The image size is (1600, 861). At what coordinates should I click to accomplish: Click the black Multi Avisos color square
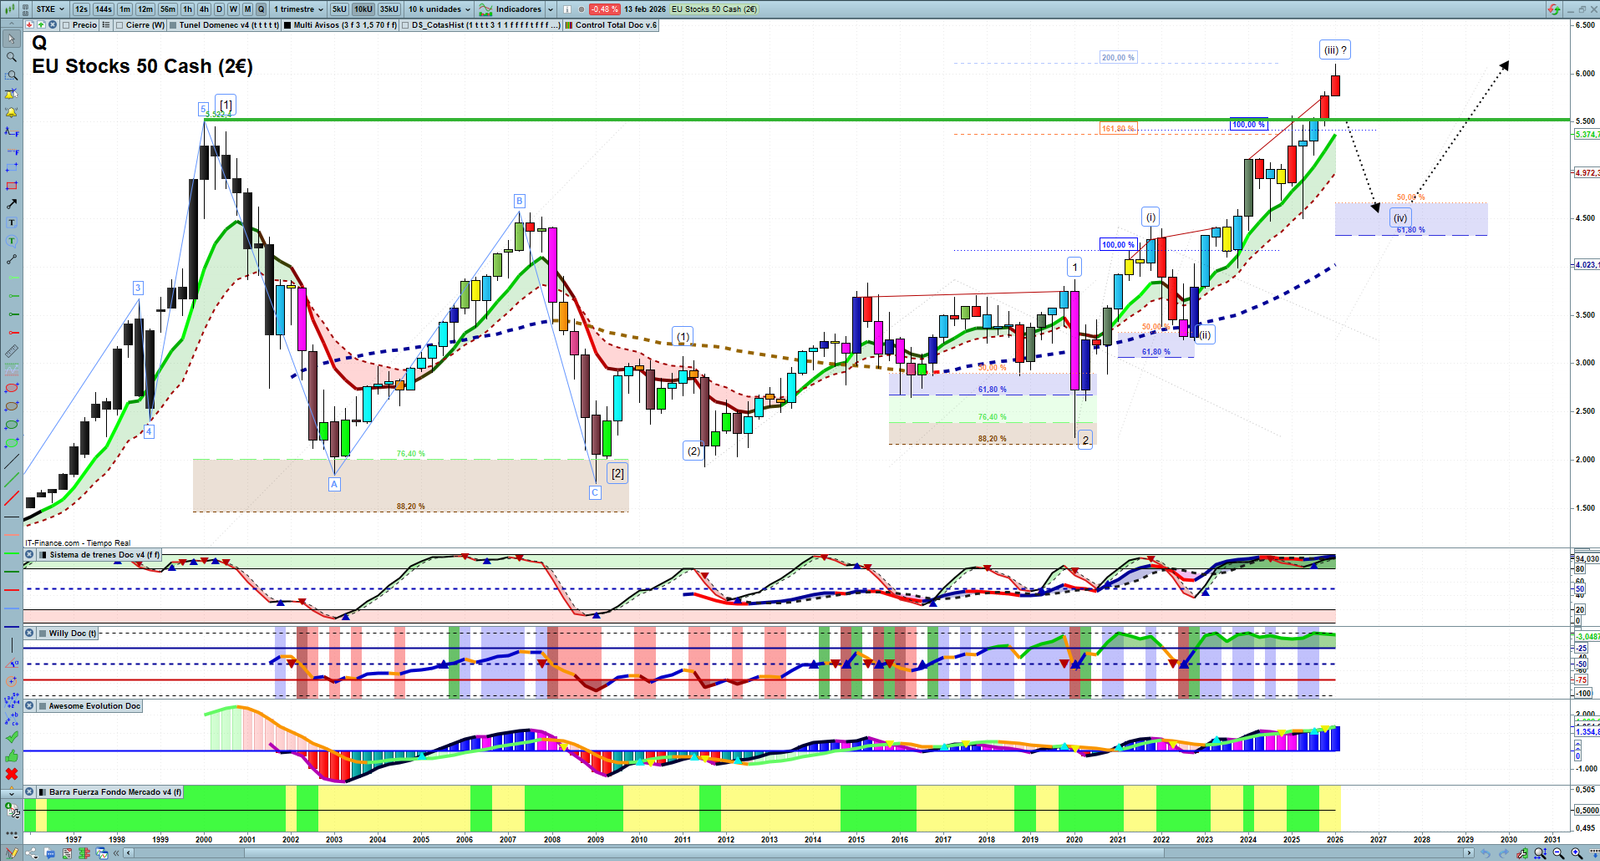tap(288, 25)
